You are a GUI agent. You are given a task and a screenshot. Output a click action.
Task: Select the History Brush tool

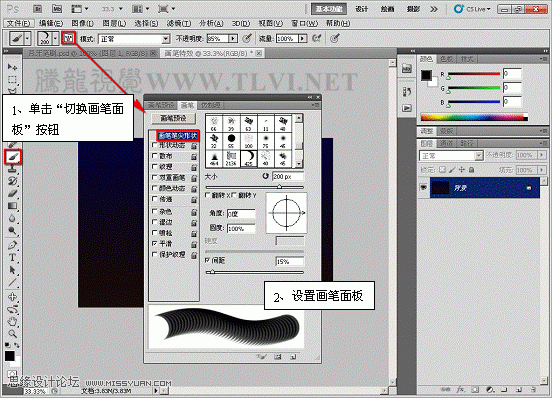point(12,181)
